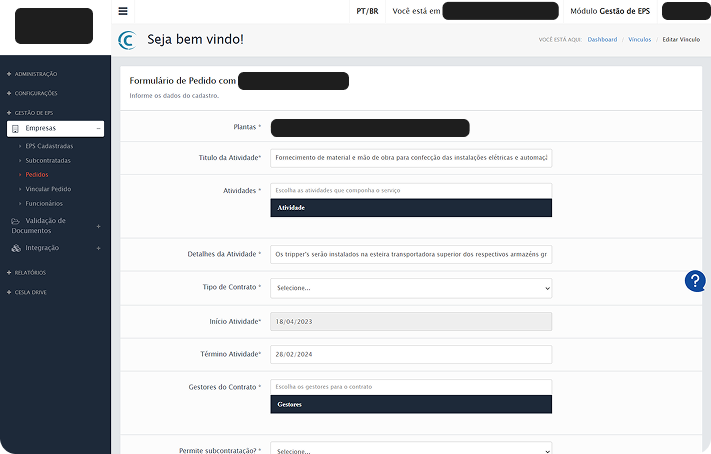Go to Vínculos breadcrumb link

[639, 39]
